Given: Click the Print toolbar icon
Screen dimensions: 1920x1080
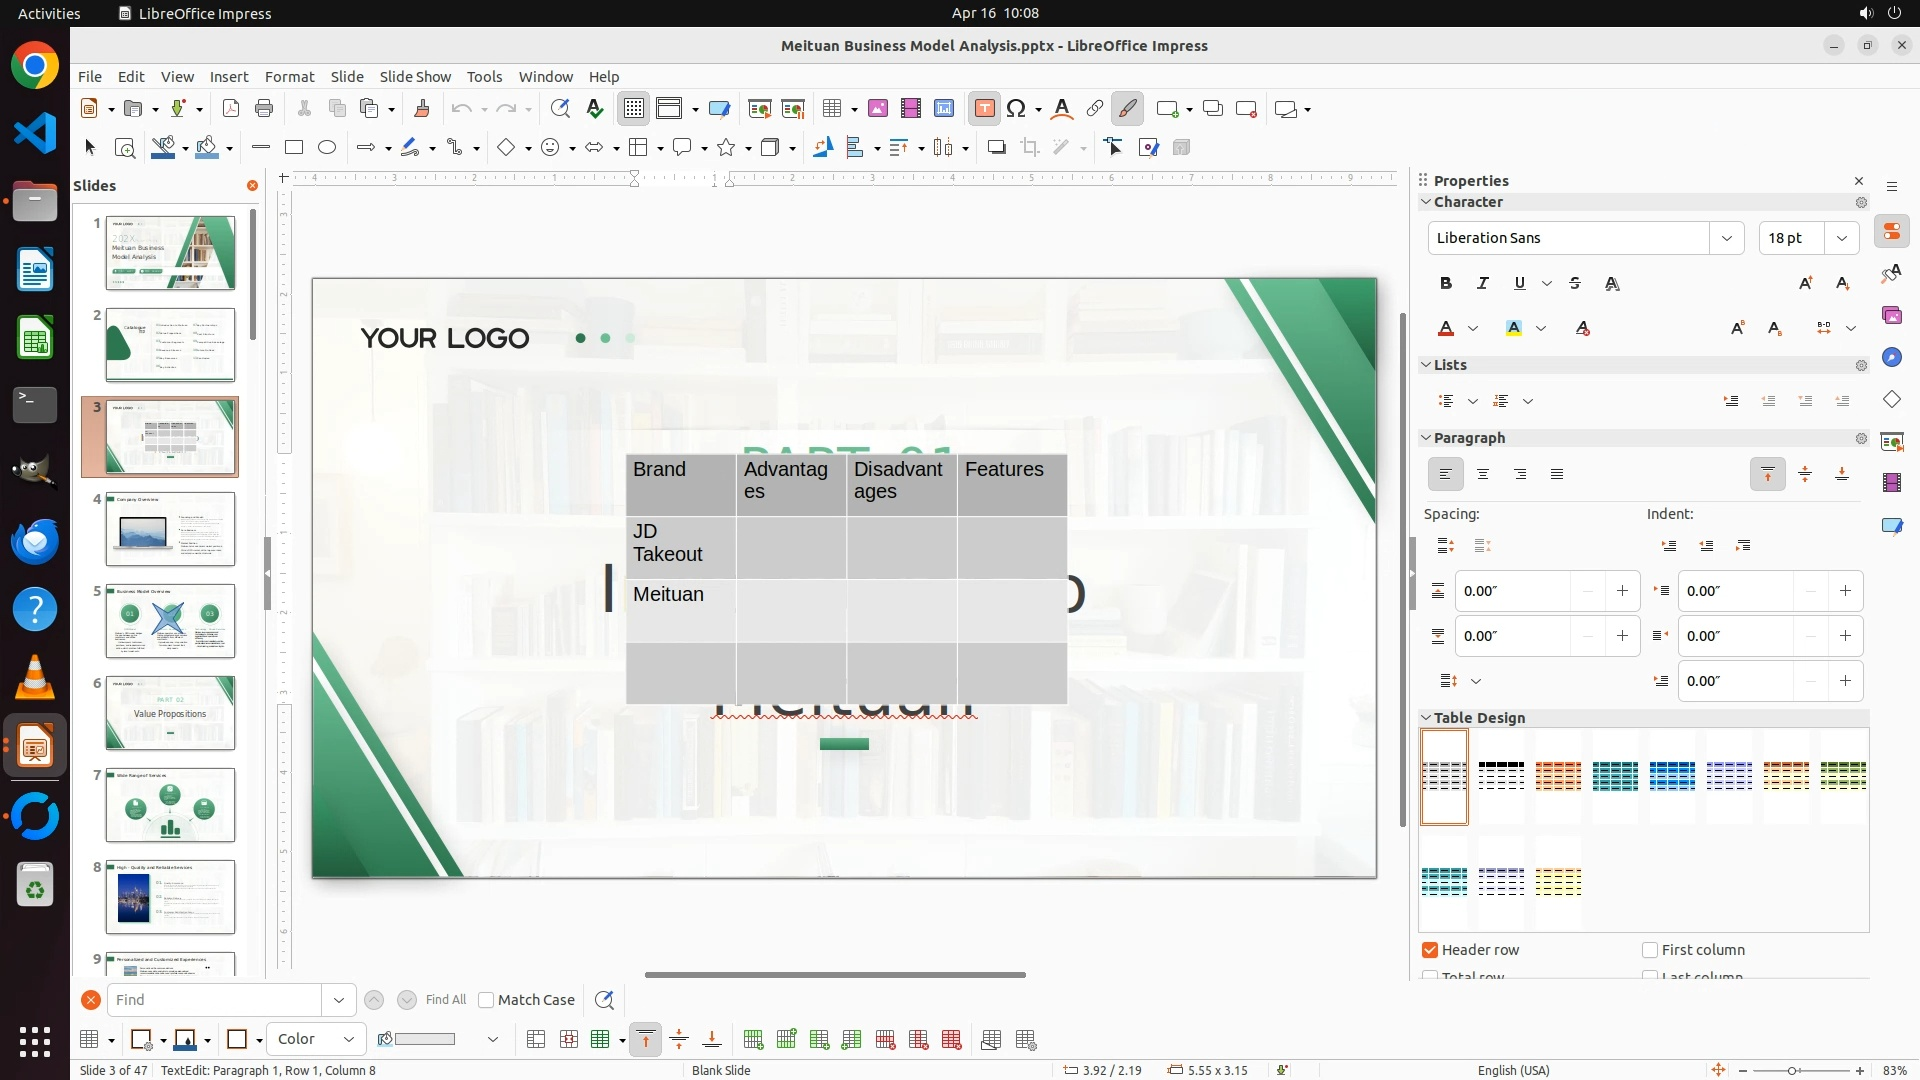Looking at the screenshot, I should pyautogui.click(x=264, y=109).
